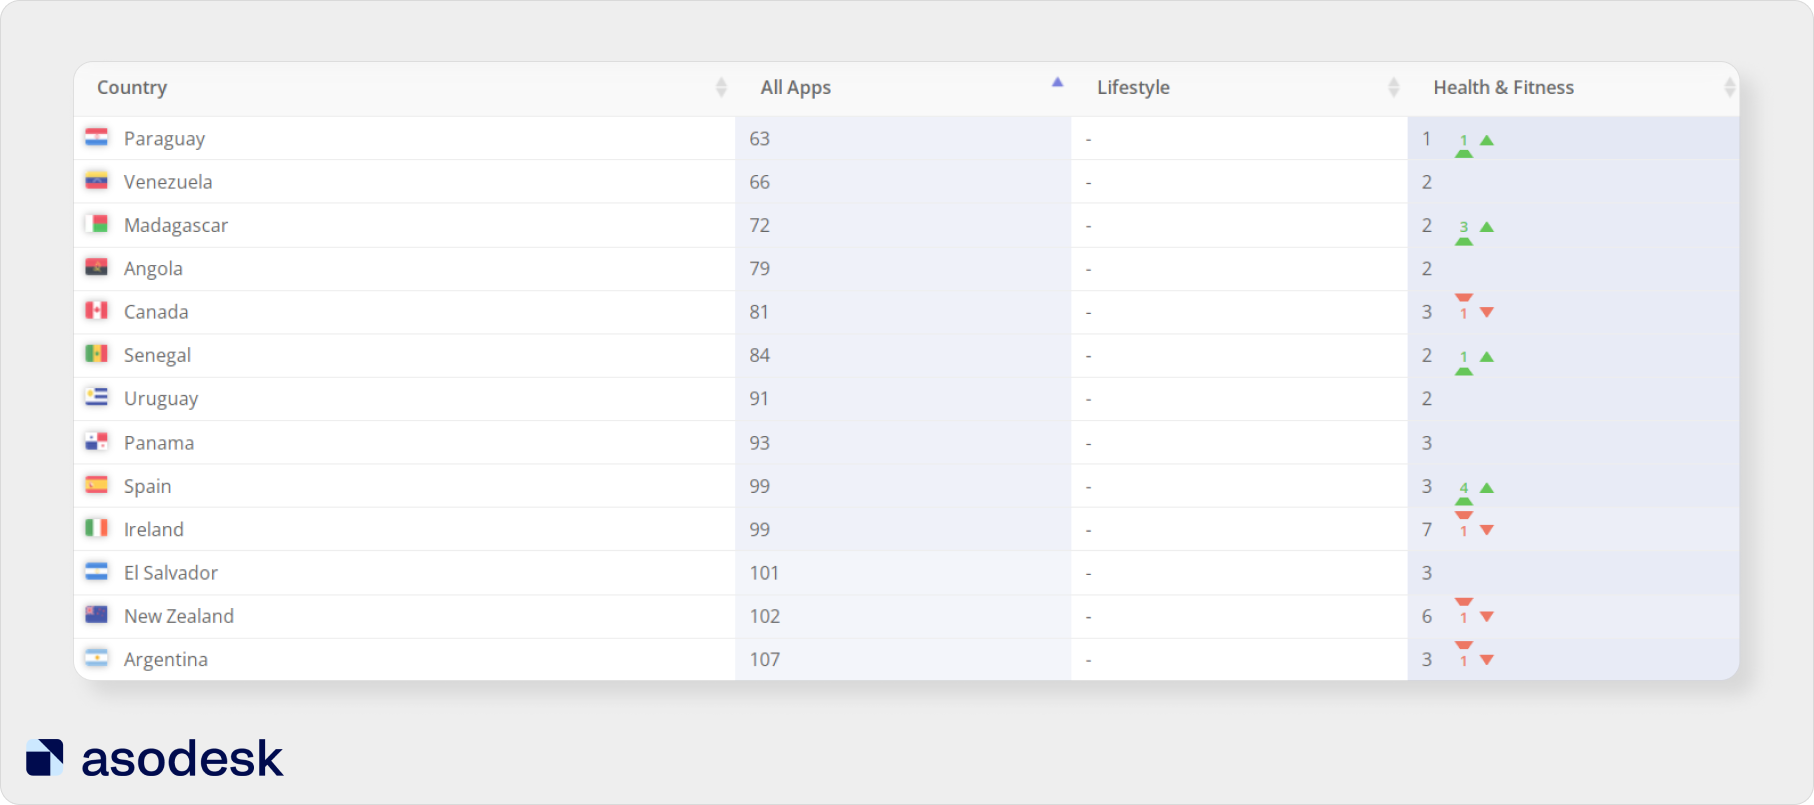Select the Panama country name
1814x805 pixels.
tap(159, 443)
